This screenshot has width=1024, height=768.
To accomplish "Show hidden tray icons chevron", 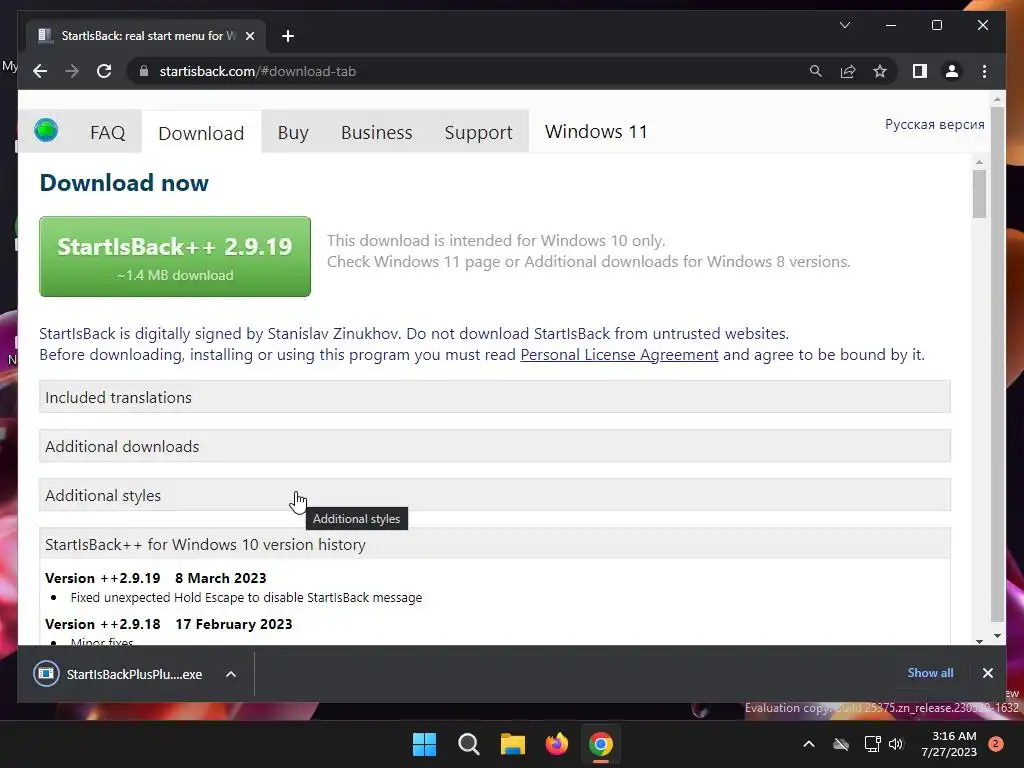I will 808,744.
